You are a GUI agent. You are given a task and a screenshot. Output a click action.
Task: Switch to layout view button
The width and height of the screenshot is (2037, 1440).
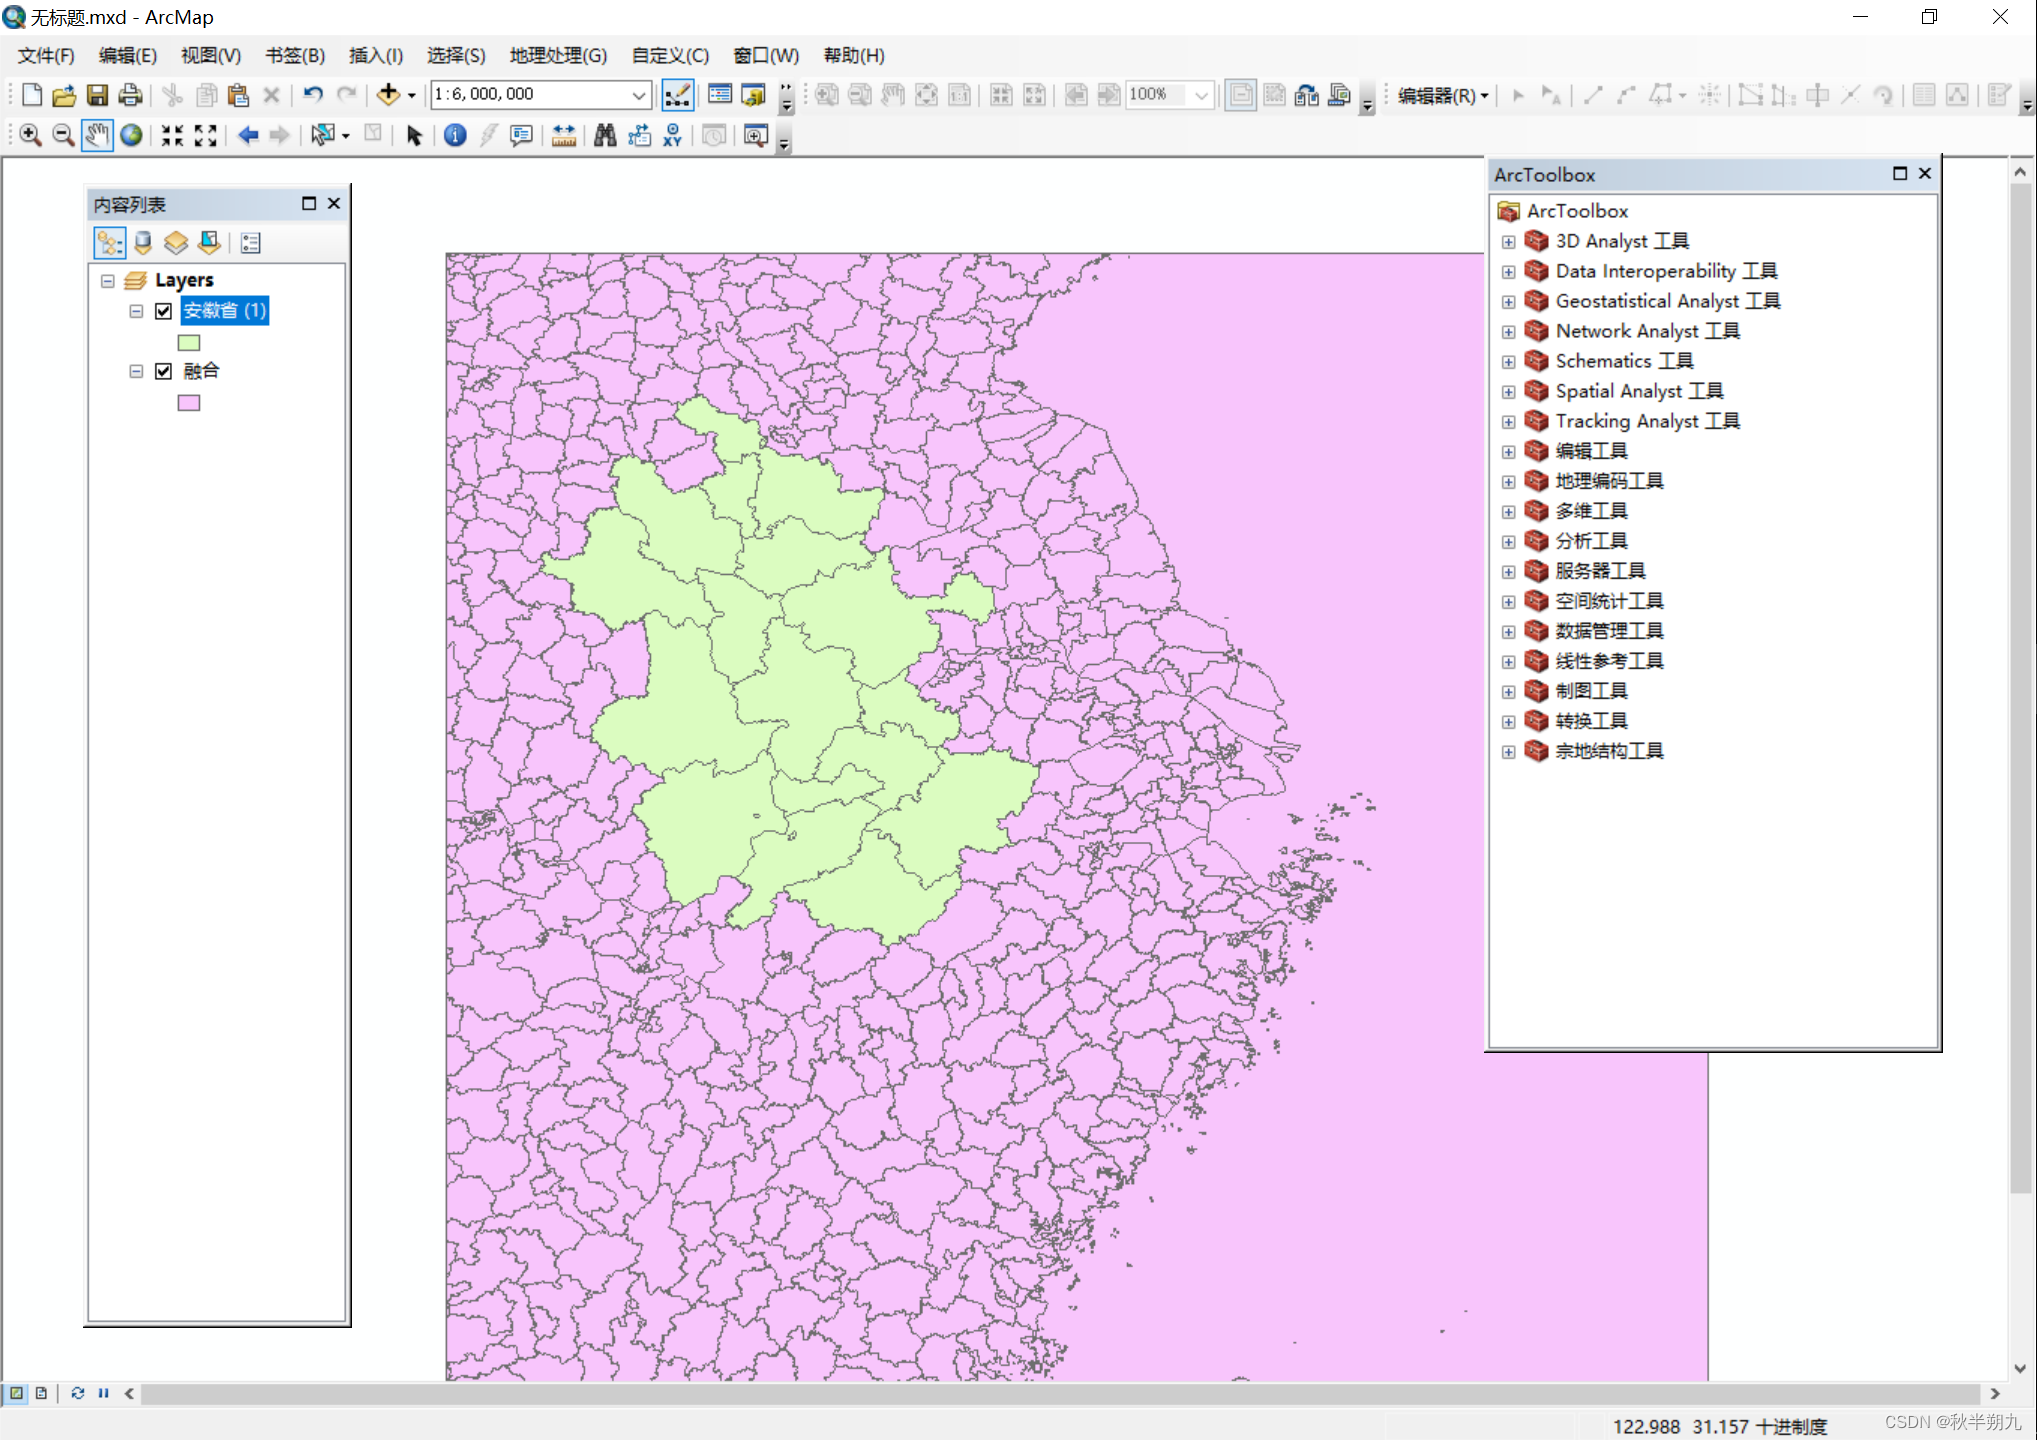[41, 1393]
